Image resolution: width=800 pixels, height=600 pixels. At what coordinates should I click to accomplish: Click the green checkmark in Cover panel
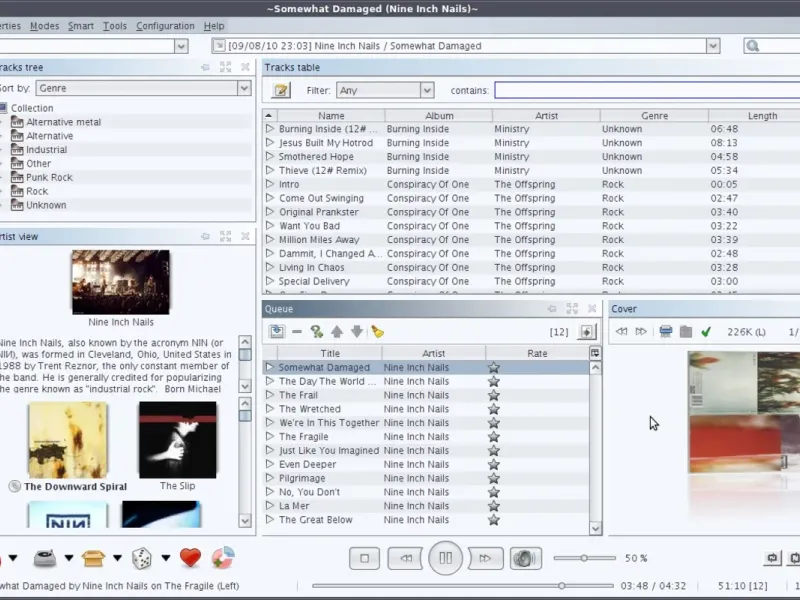pos(706,332)
